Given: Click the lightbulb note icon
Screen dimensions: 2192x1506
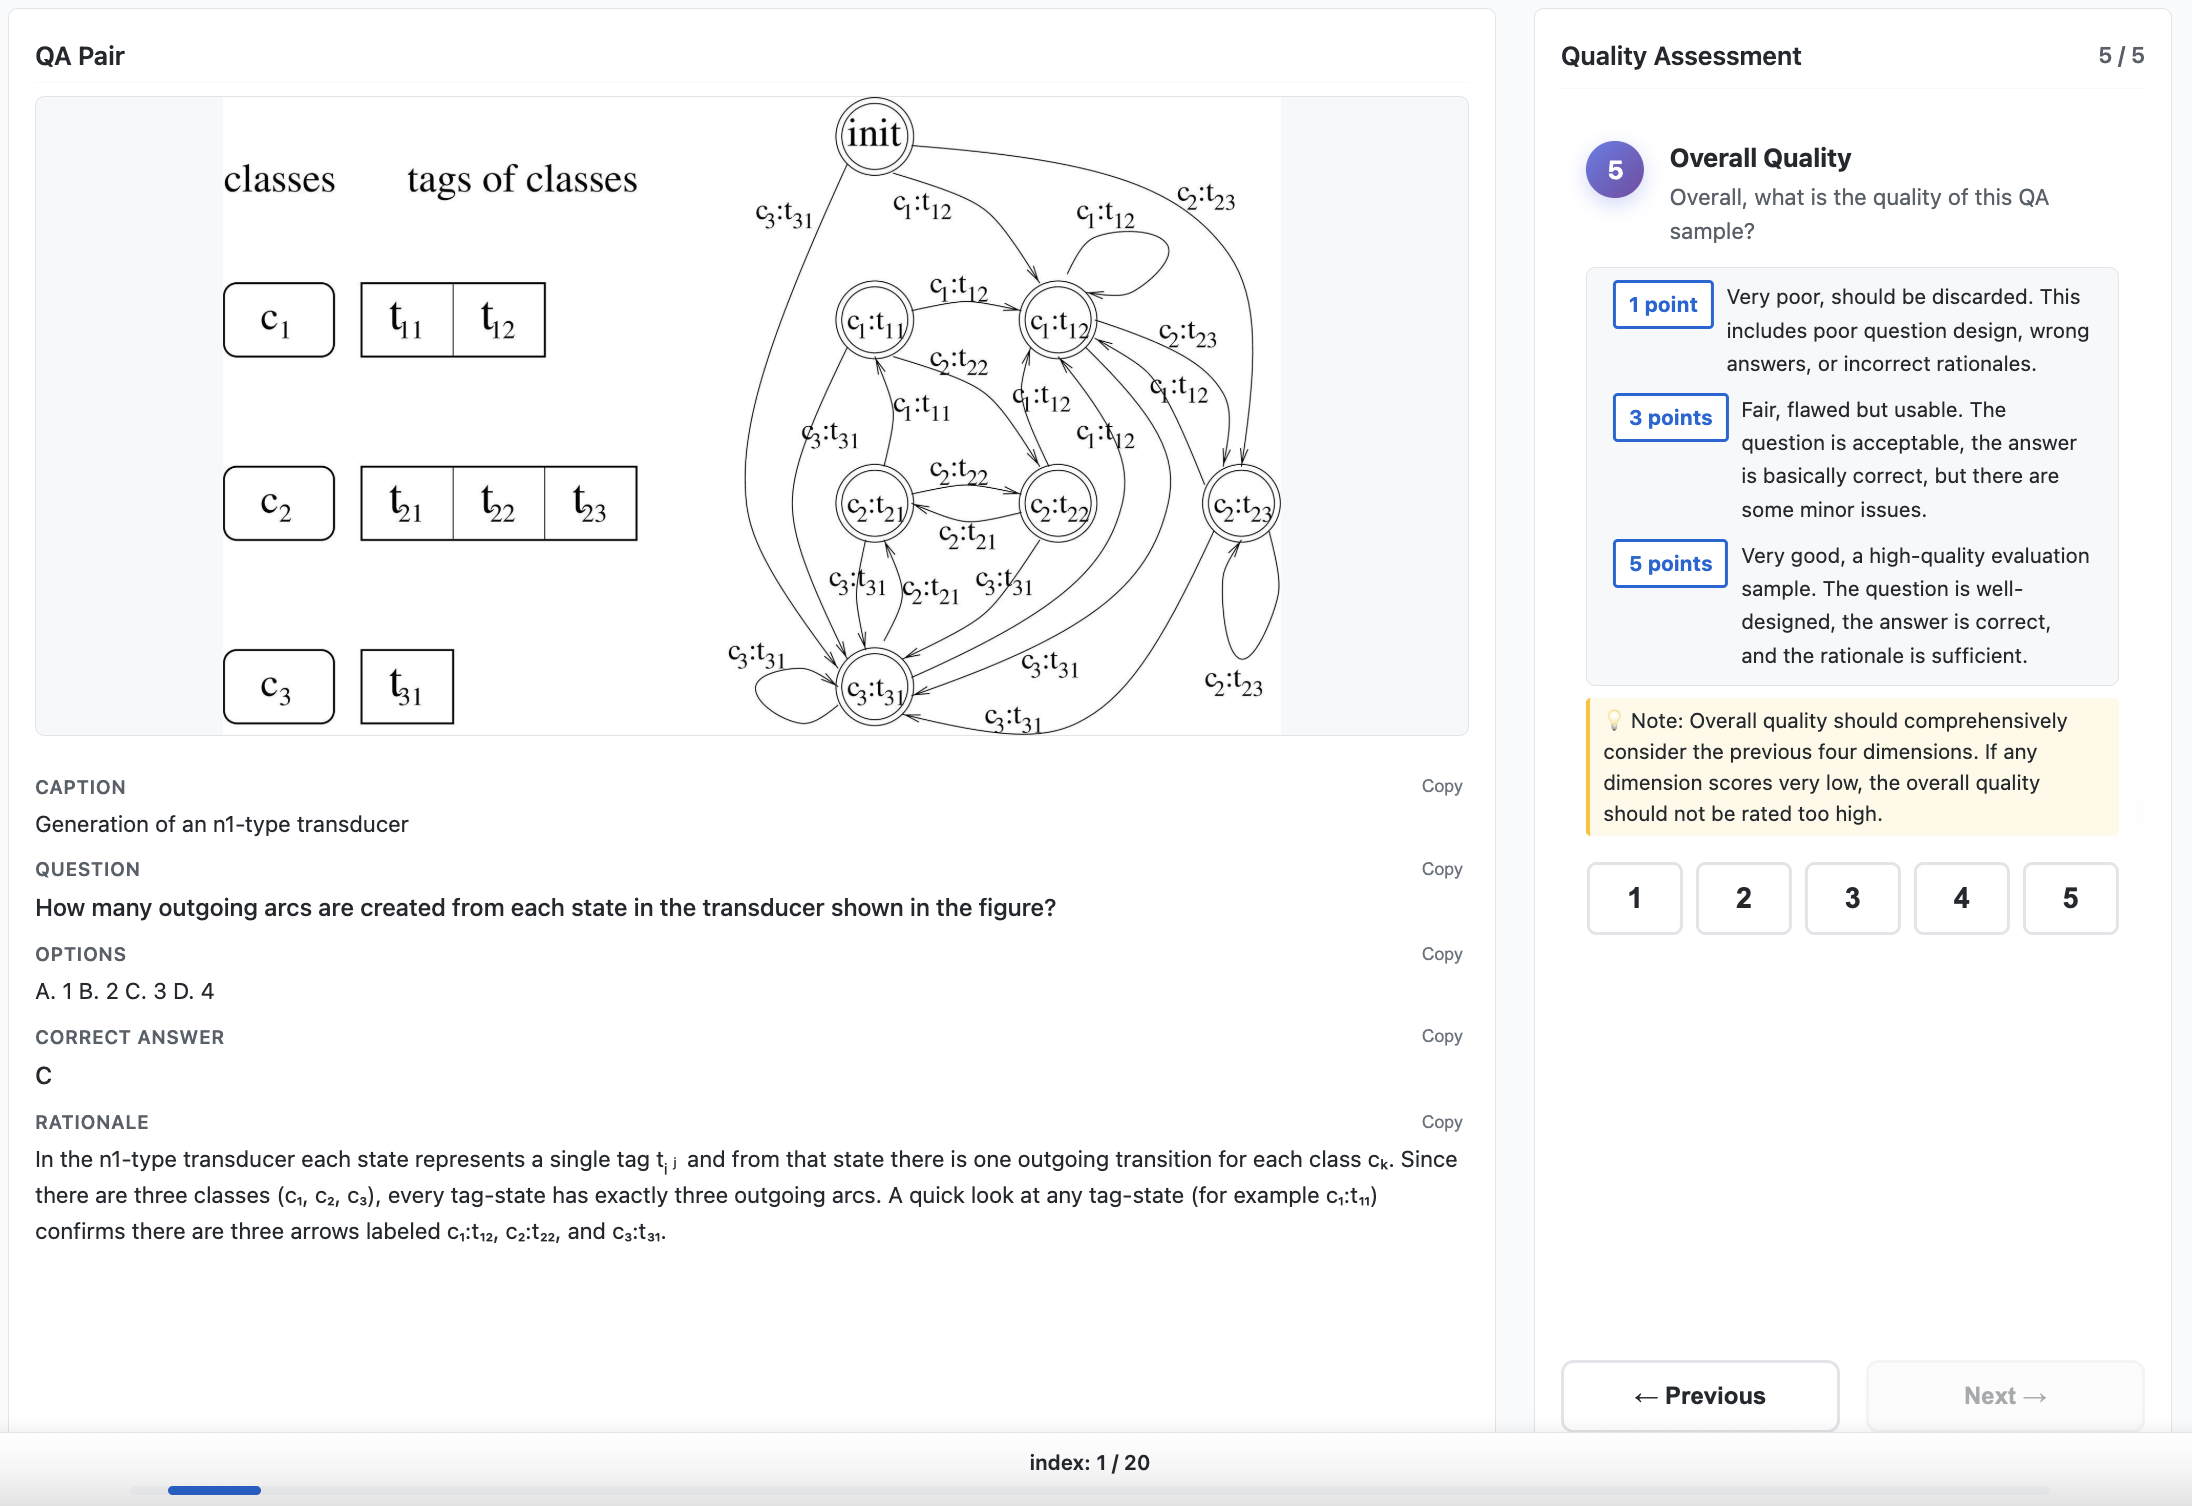Looking at the screenshot, I should (1613, 721).
